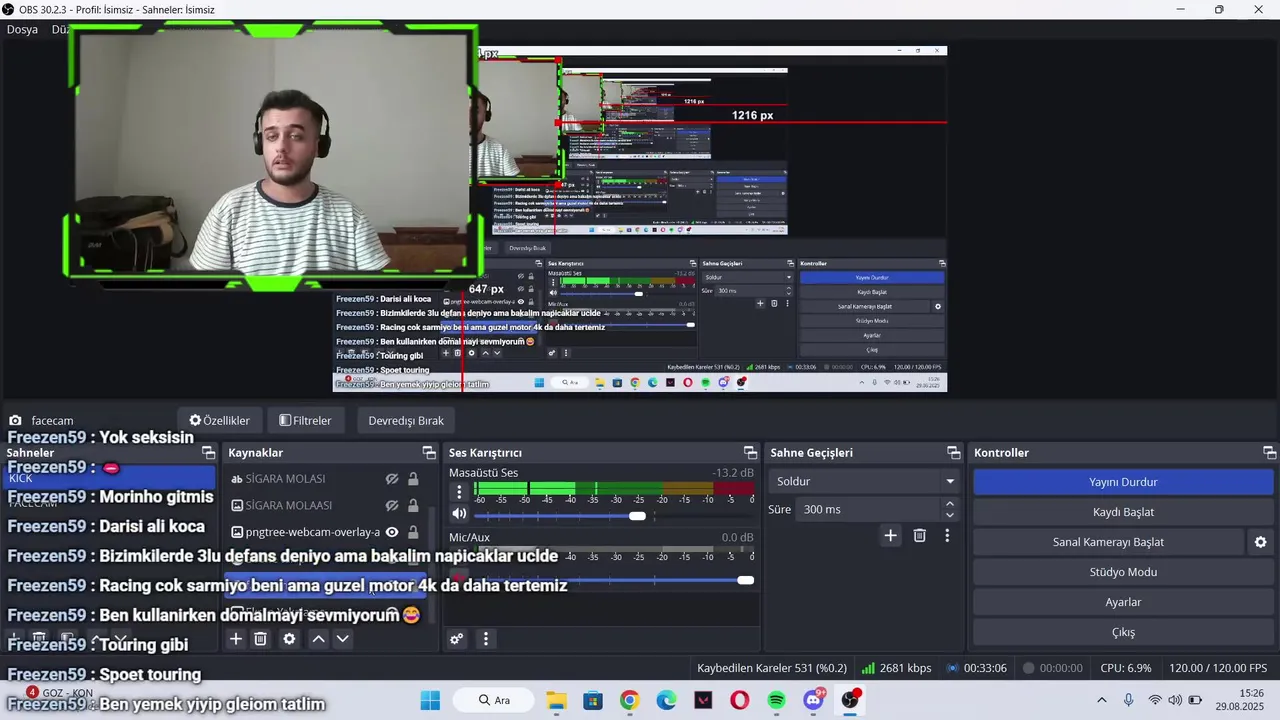Show the first SİGARA MOLASI text source
This screenshot has height=720, width=1280.
(392, 479)
